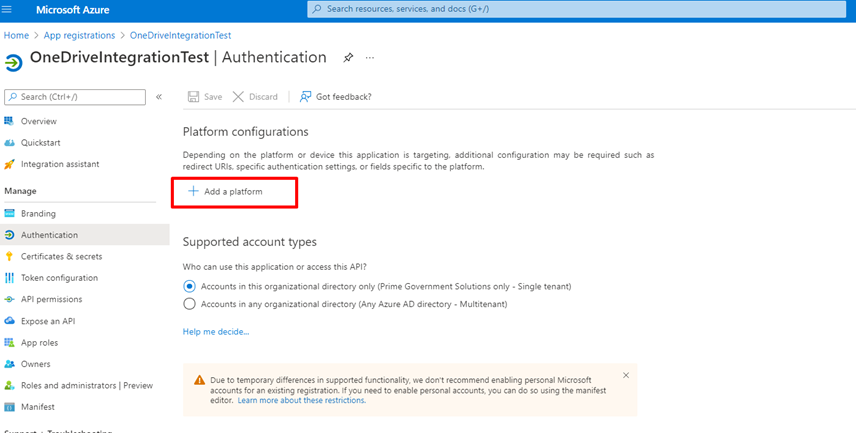This screenshot has width=856, height=433.
Task: Select Accounts in any organizational directory Multitenant
Action: pyautogui.click(x=189, y=304)
